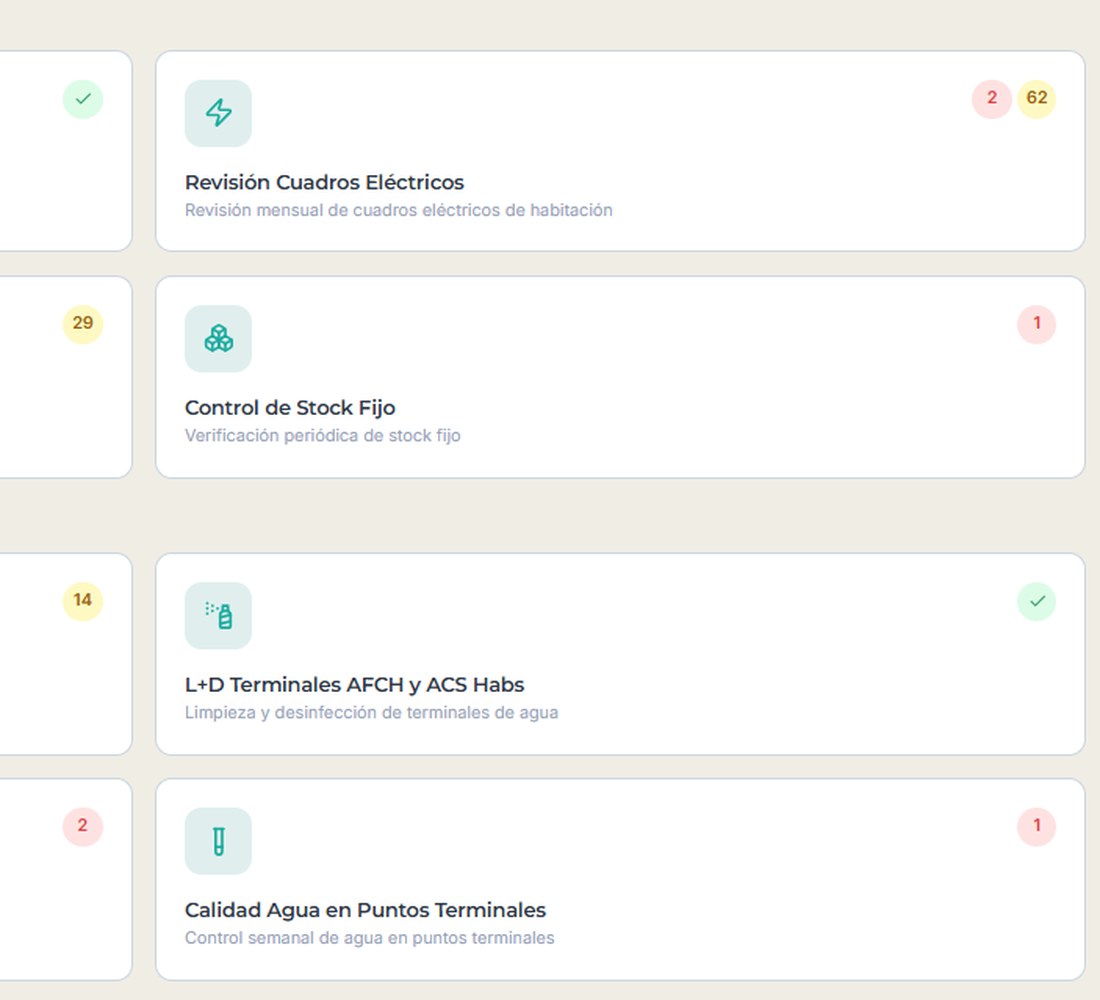The width and height of the screenshot is (1100, 1000).
Task: Click the red 2 badge on the cut-off card
Action: 83,827
